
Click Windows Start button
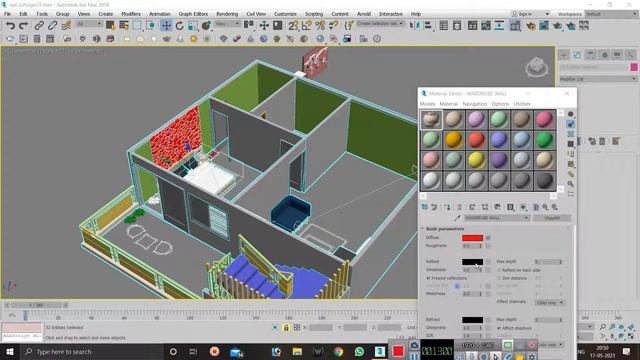tap(9, 351)
